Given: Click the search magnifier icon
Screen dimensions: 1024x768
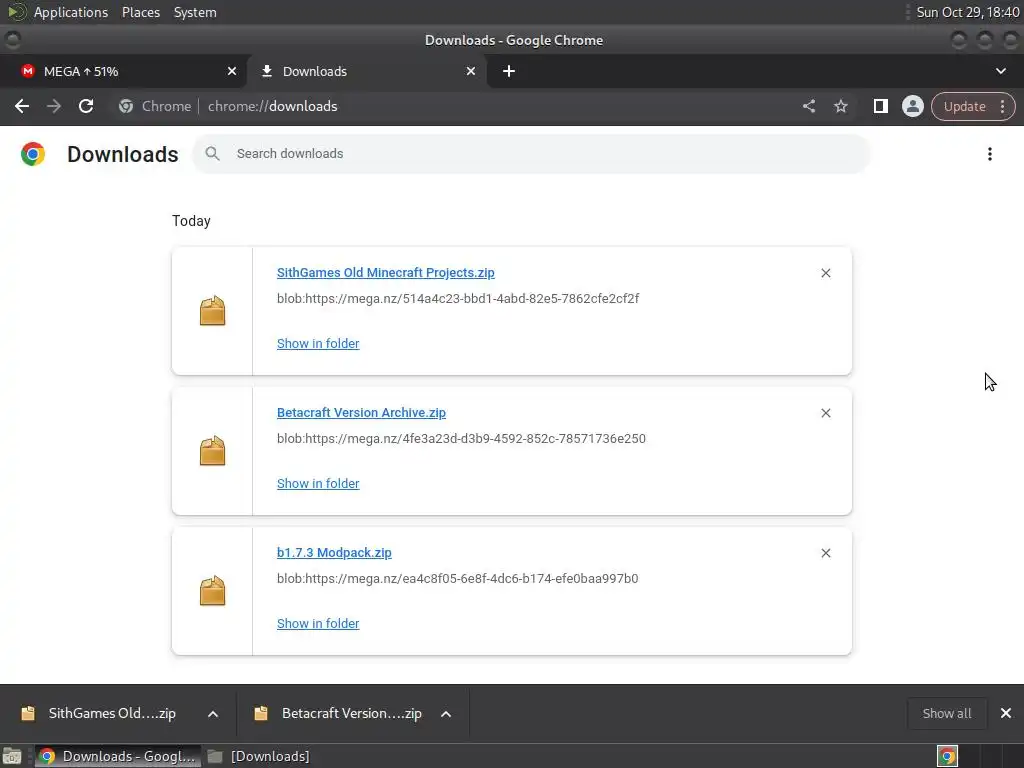Looking at the screenshot, I should coord(212,153).
